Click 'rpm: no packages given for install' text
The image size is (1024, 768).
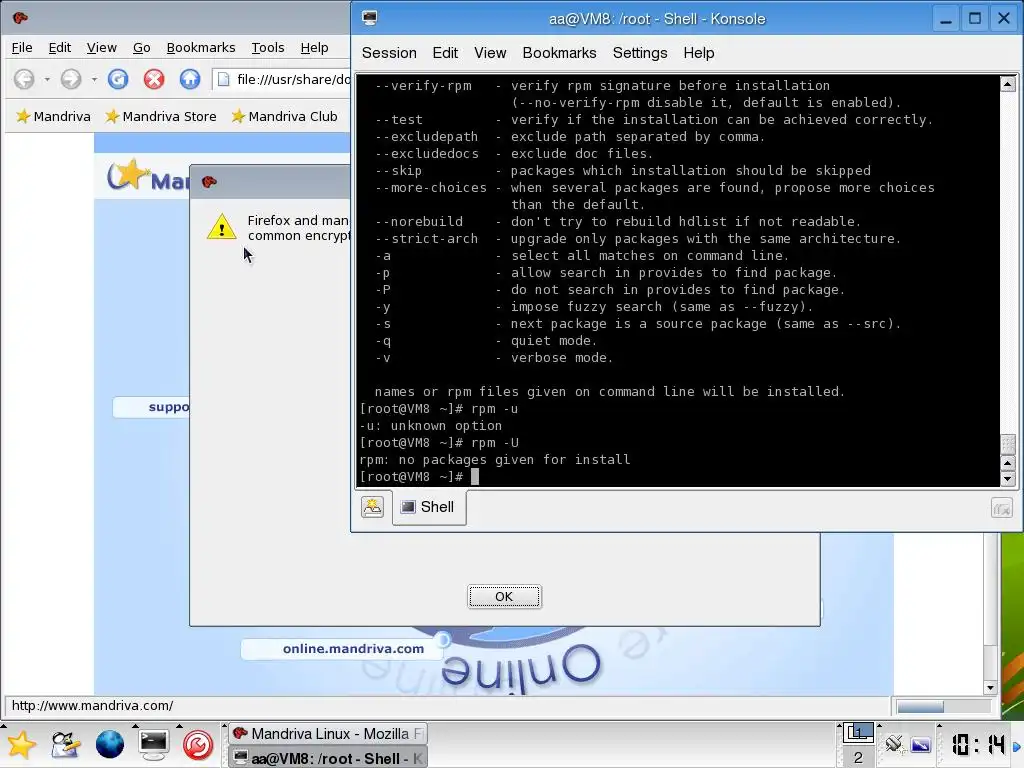494,460
